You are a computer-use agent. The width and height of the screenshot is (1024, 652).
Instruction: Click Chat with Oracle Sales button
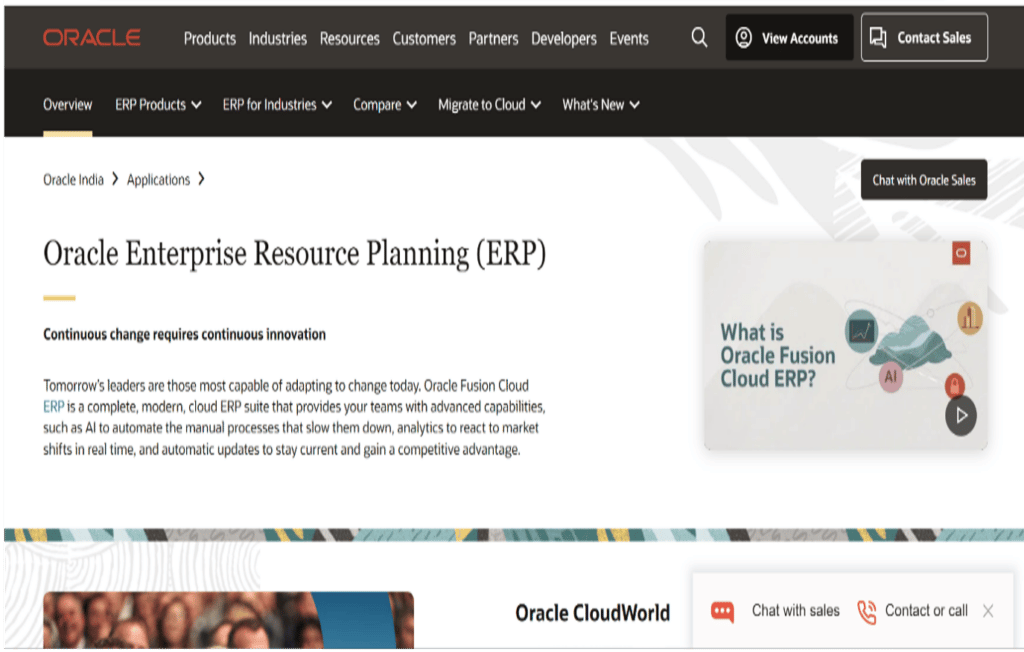(924, 180)
